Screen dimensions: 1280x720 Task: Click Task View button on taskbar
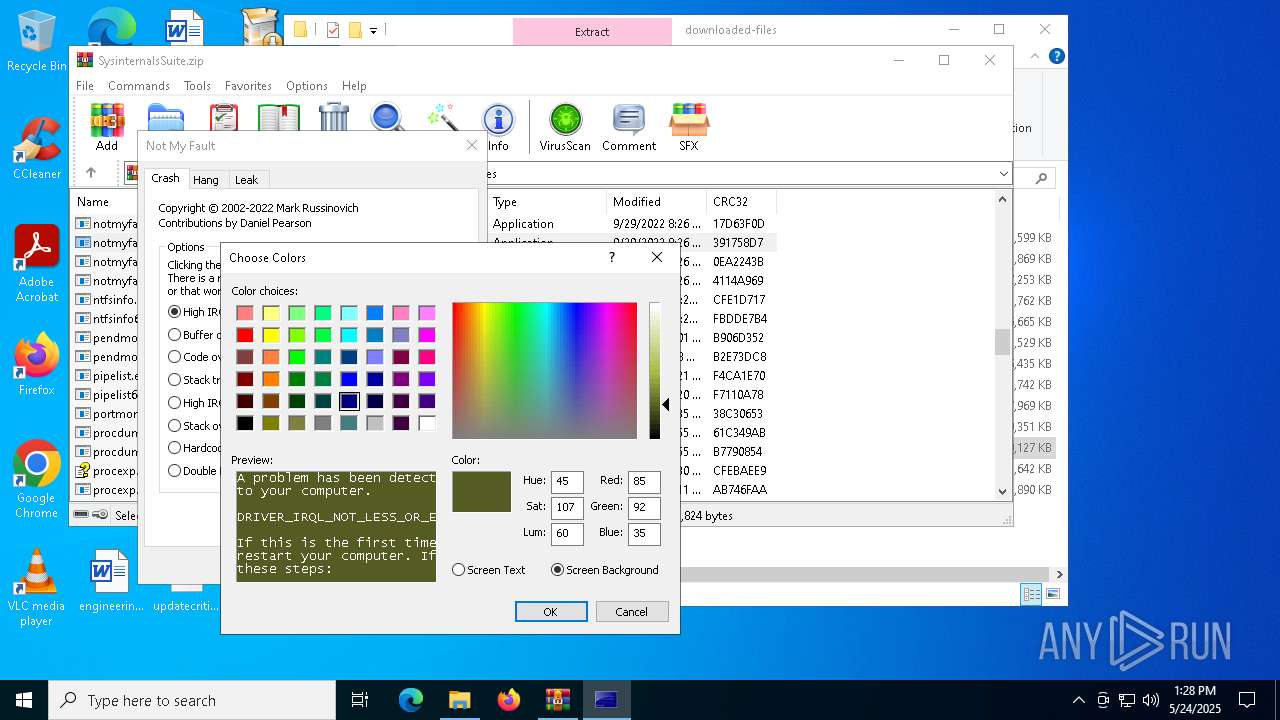tap(360, 700)
